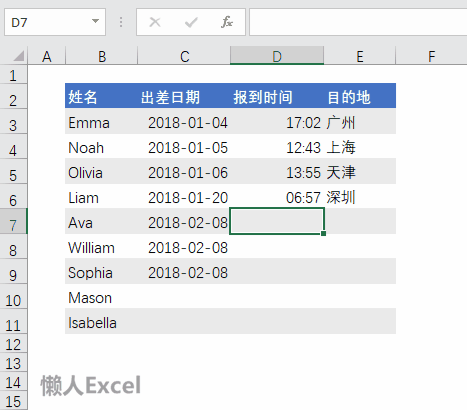Select row 2 header

tap(13, 96)
